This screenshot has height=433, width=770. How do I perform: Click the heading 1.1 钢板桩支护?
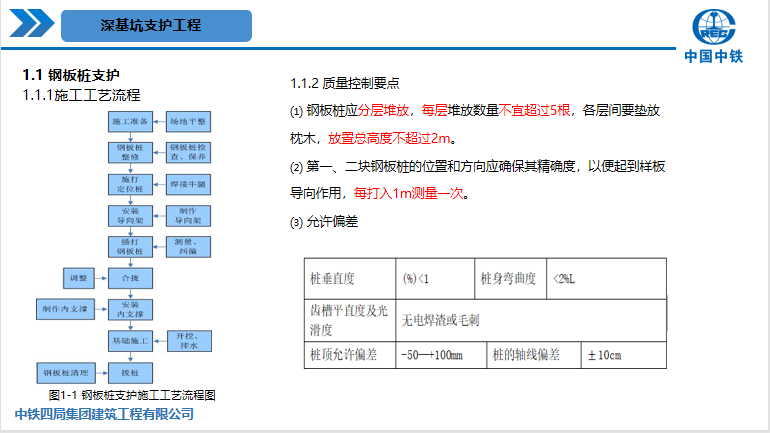click(71, 75)
